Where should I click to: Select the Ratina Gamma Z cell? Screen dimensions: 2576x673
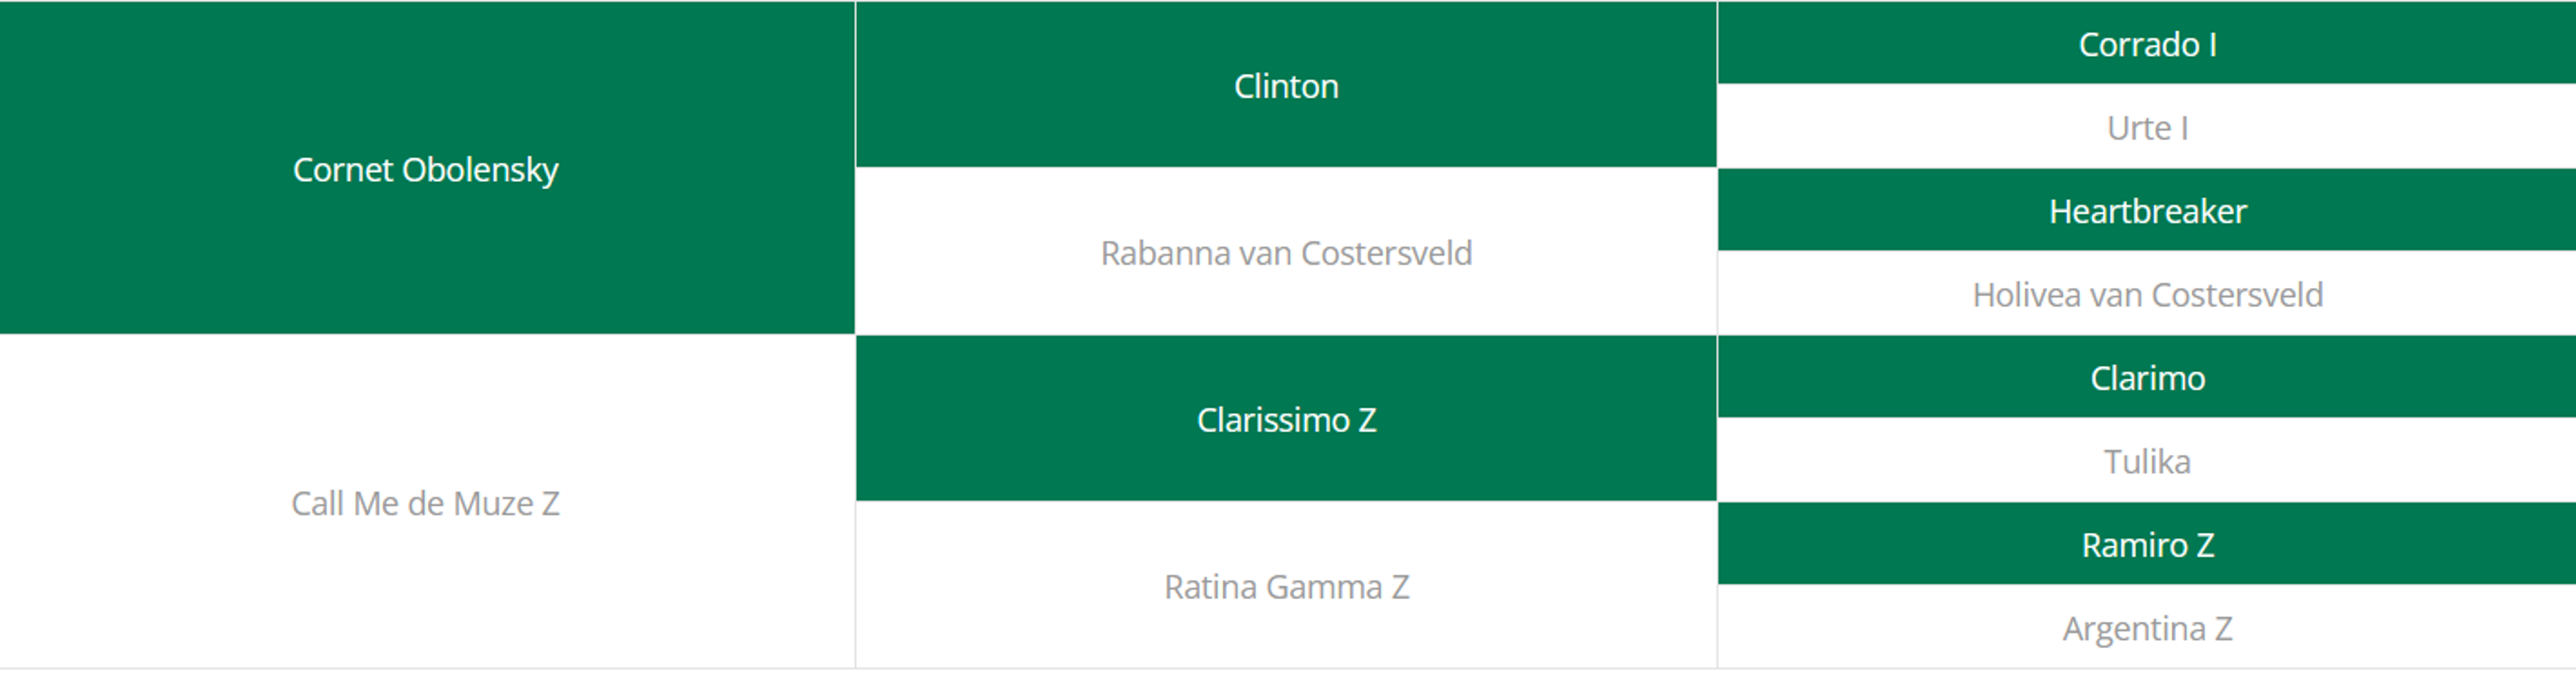pyautogui.click(x=1286, y=585)
